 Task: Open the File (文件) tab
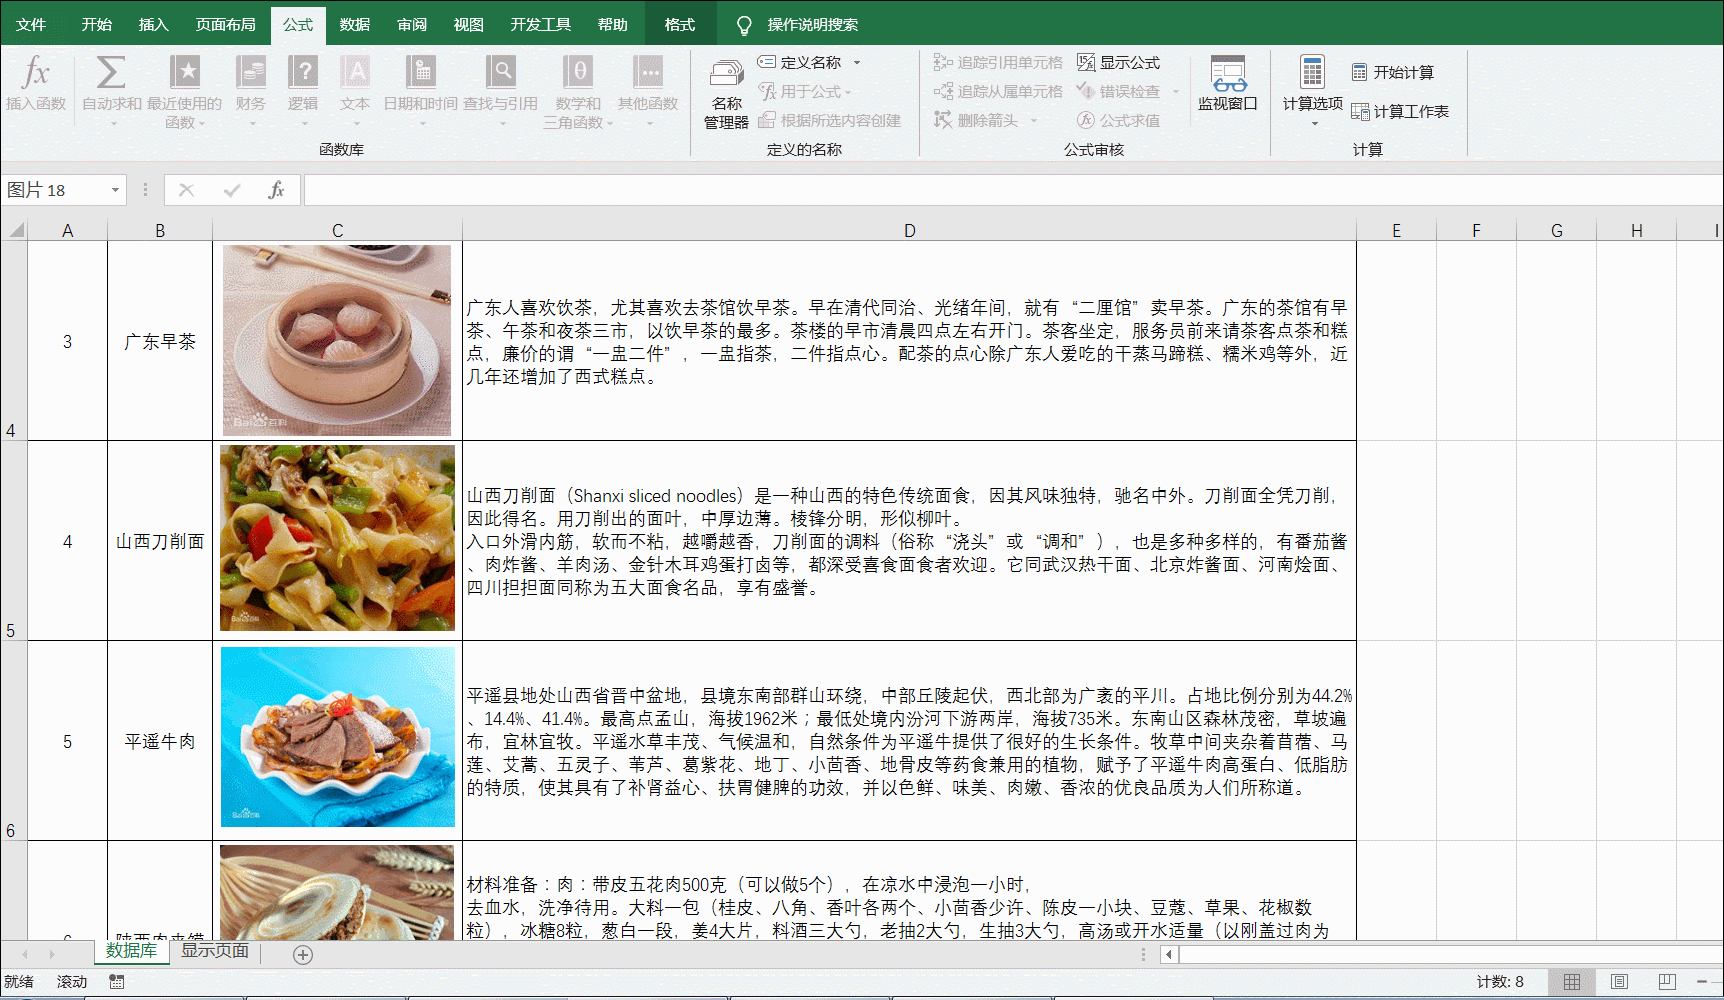point(31,24)
